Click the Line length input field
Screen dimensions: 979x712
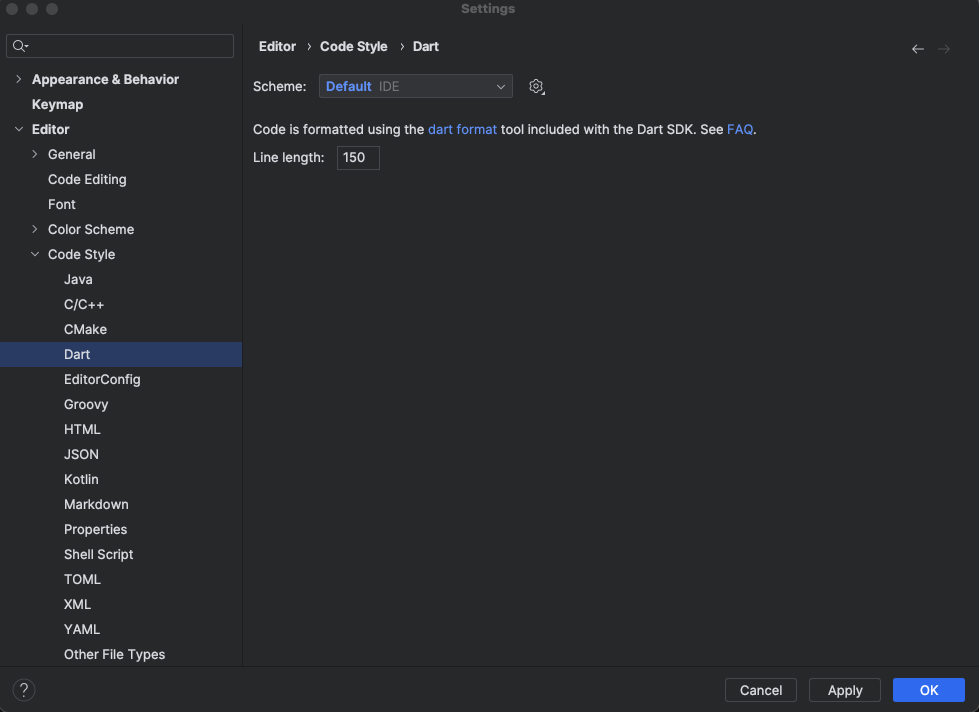[358, 158]
